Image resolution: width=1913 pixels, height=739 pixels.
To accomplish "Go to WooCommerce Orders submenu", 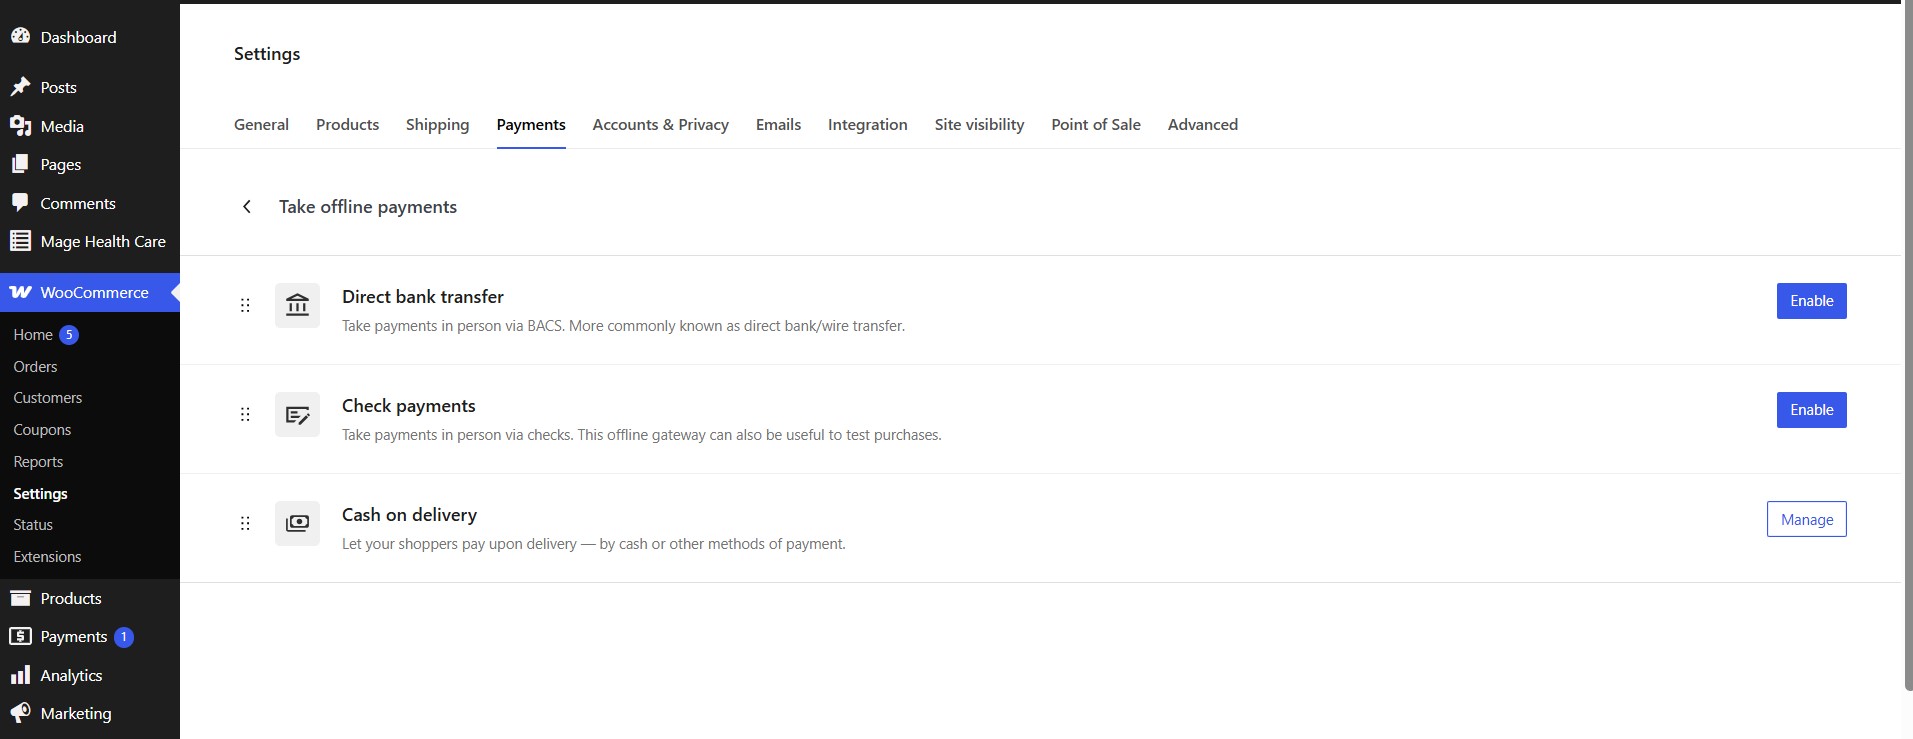I will tap(35, 367).
